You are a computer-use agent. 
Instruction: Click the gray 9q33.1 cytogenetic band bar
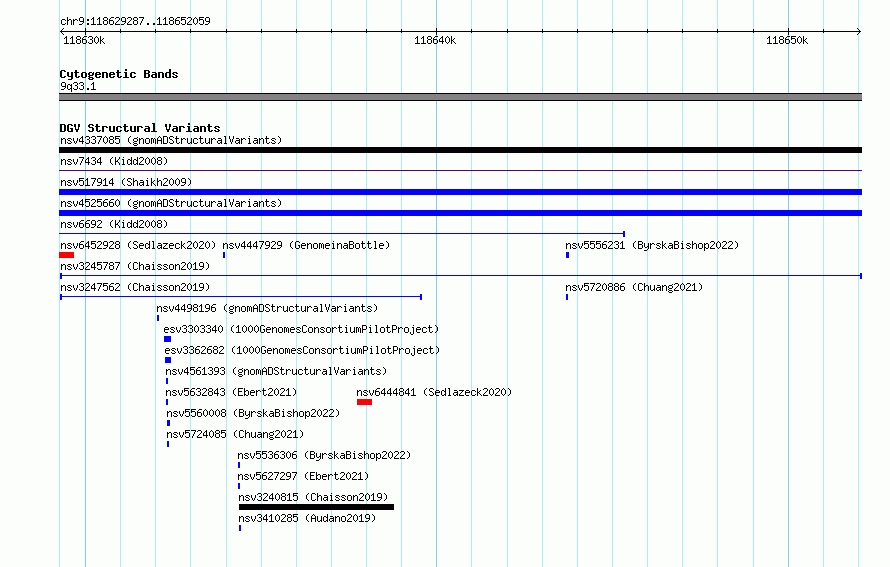click(460, 97)
